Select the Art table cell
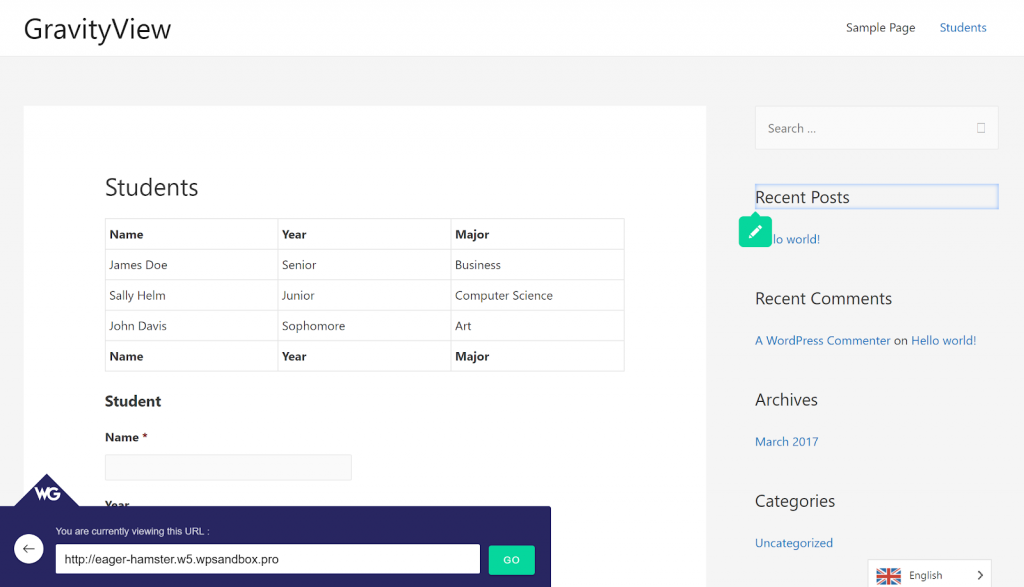1024x587 pixels. 537,326
